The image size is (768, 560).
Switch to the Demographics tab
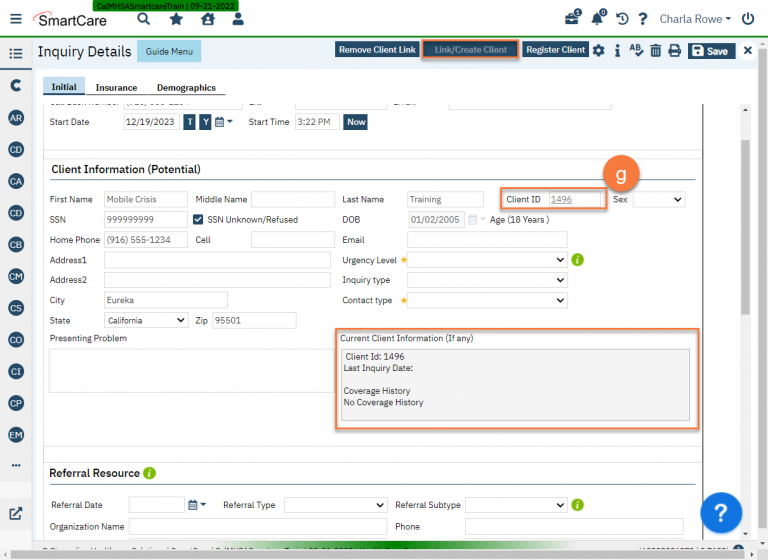pyautogui.click(x=186, y=88)
